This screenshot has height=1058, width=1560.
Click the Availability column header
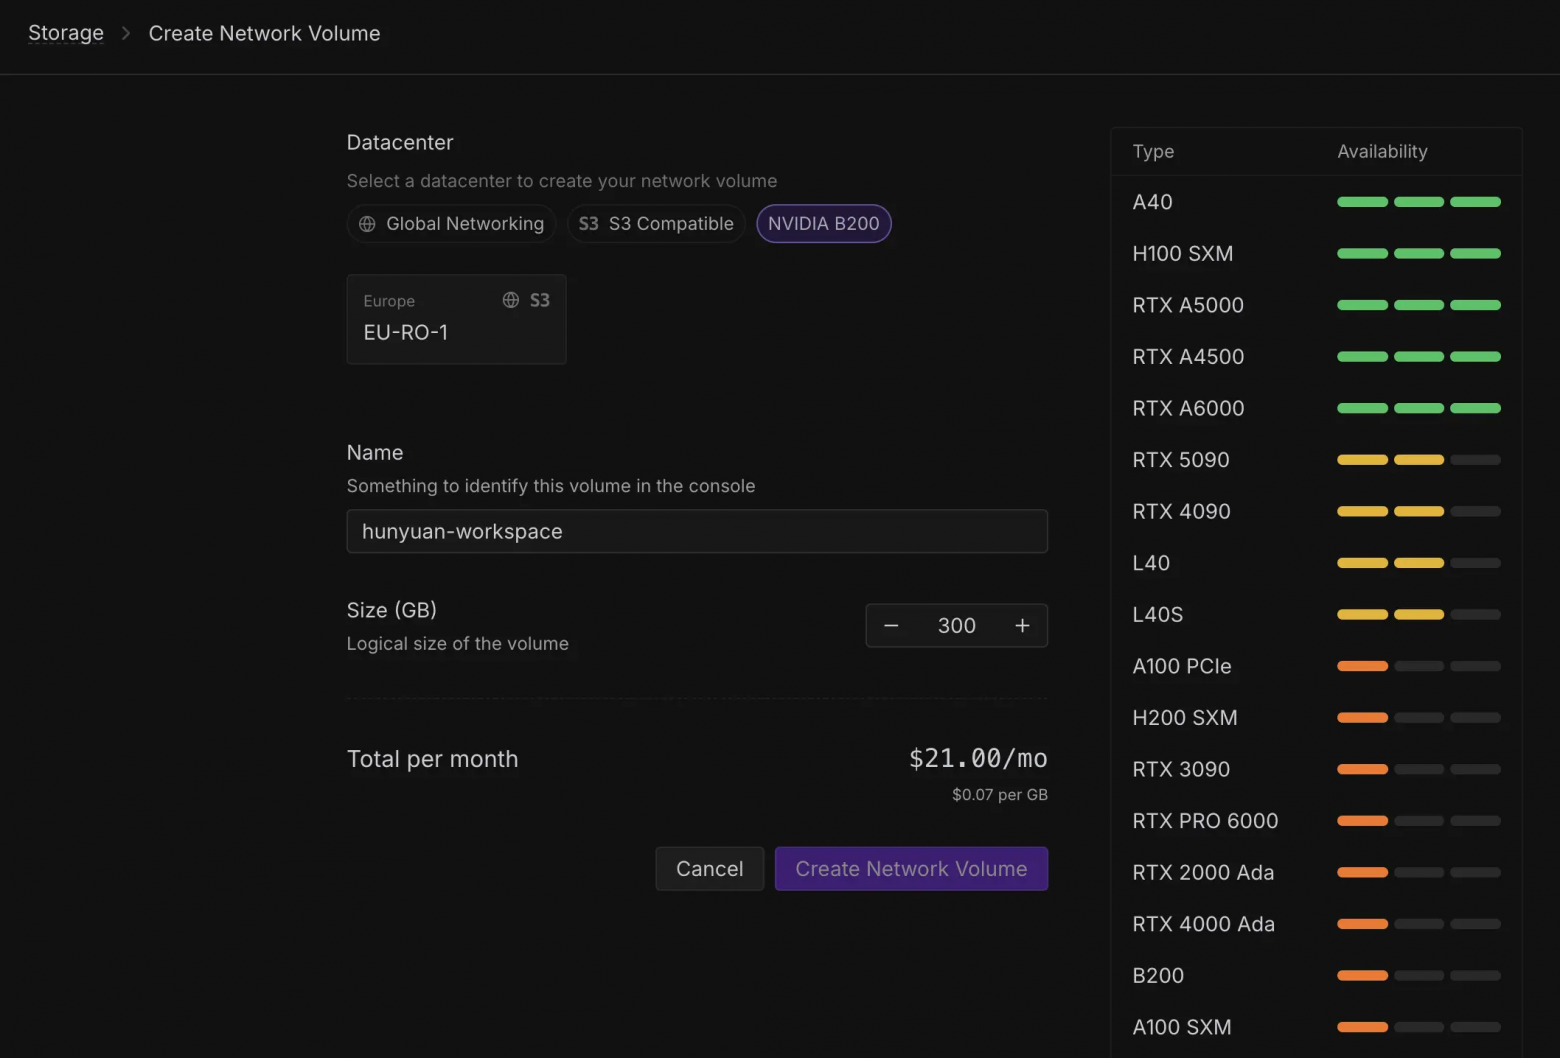[x=1382, y=151]
